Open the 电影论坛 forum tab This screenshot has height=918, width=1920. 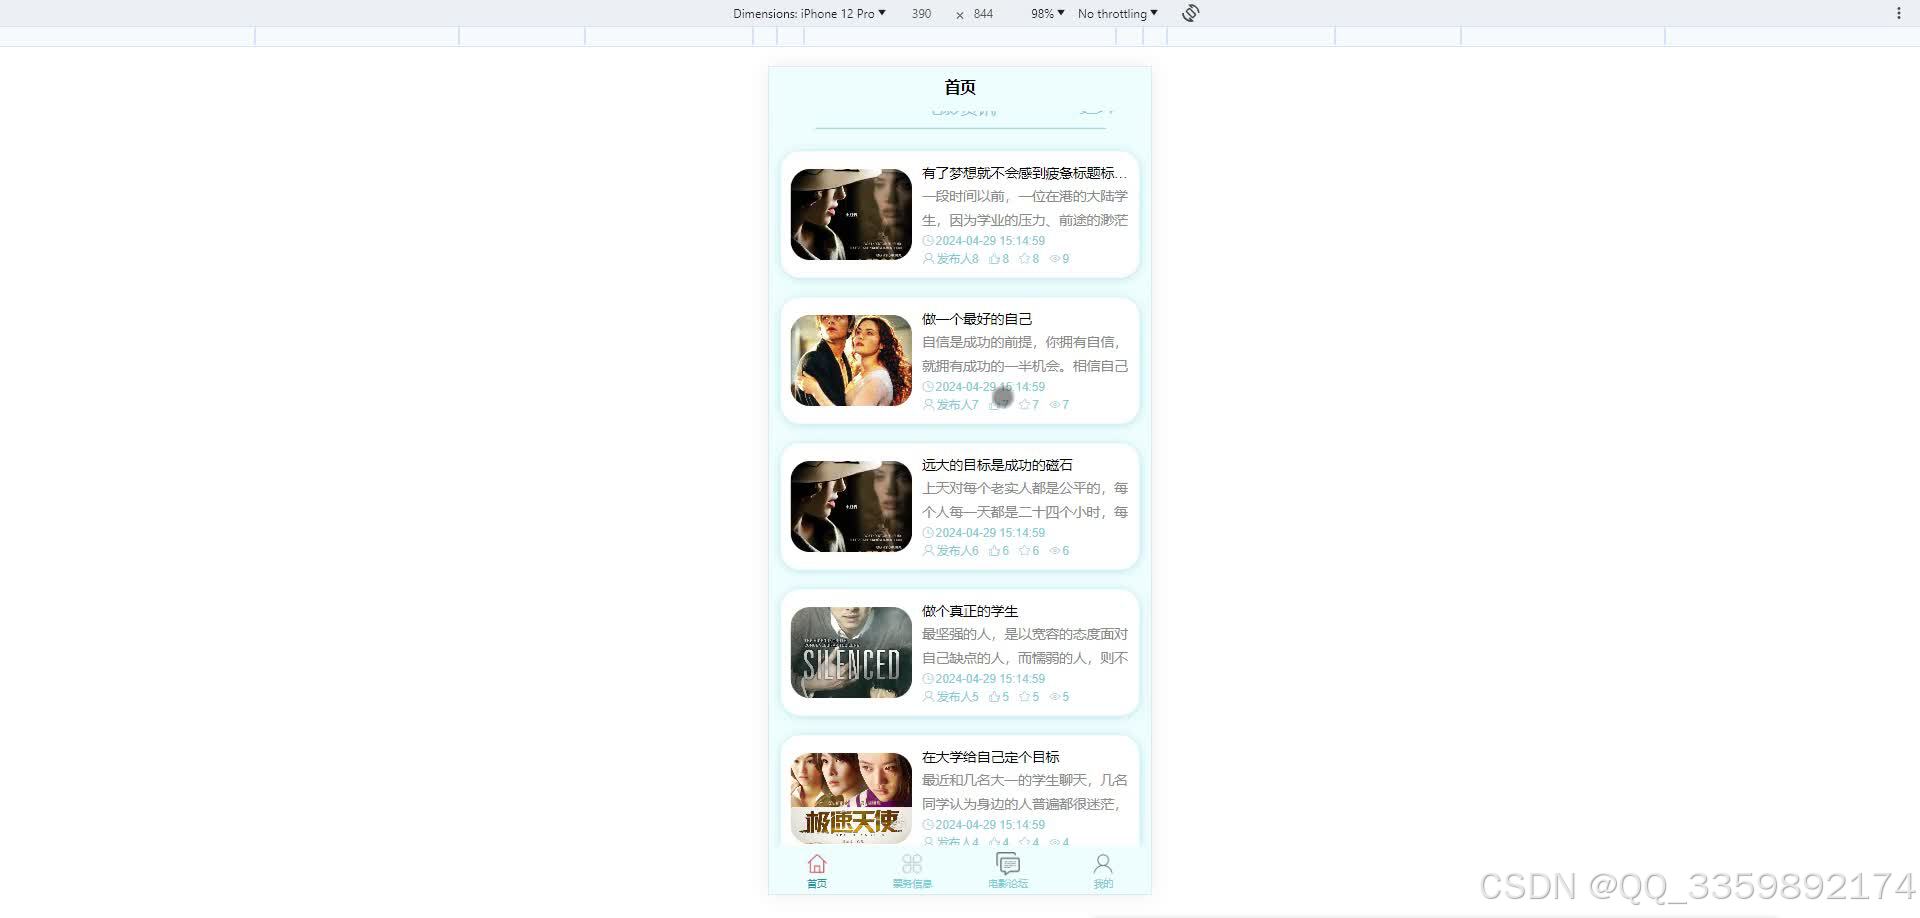pos(1008,871)
